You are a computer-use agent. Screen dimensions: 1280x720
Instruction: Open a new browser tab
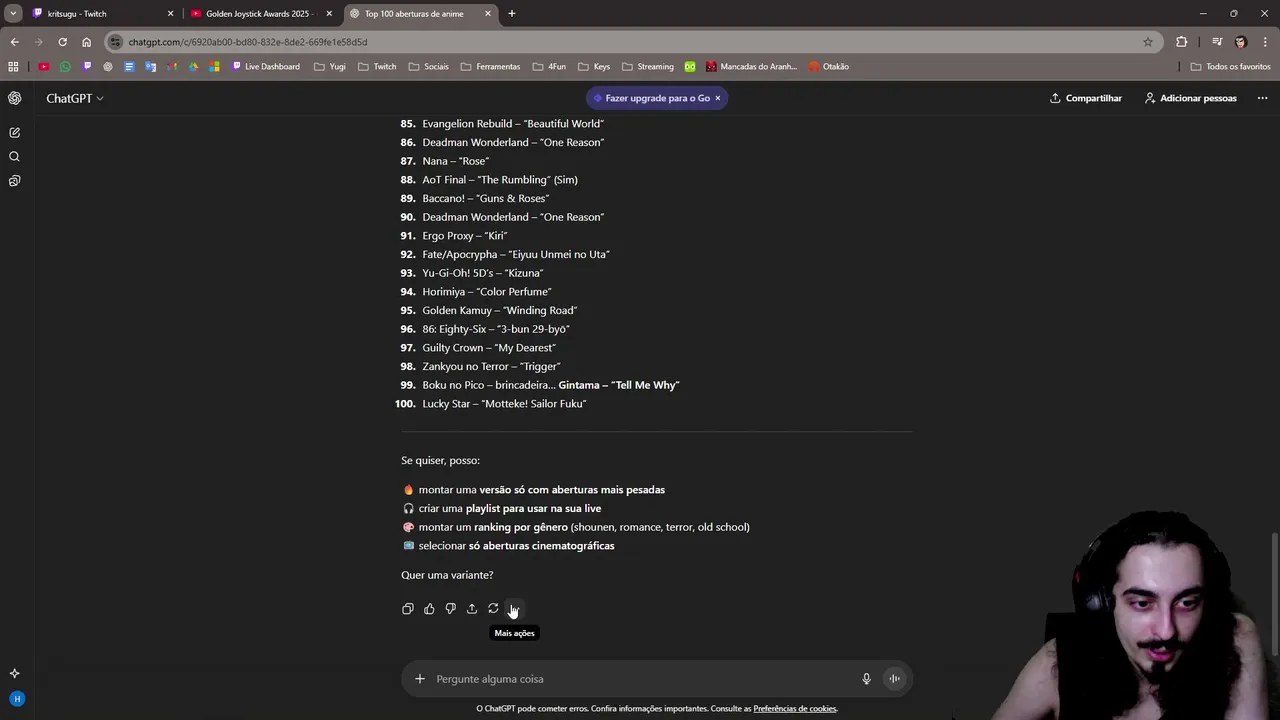point(512,14)
